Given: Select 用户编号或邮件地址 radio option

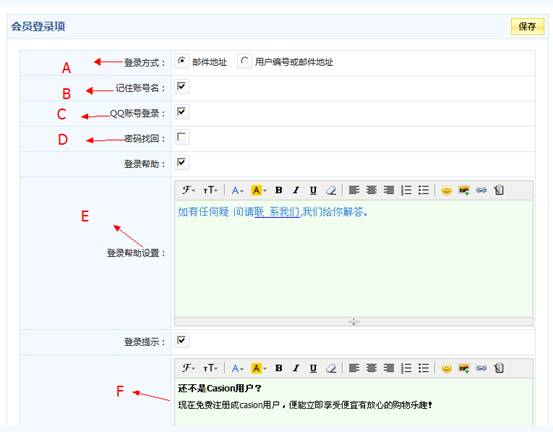Looking at the screenshot, I should 244,61.
